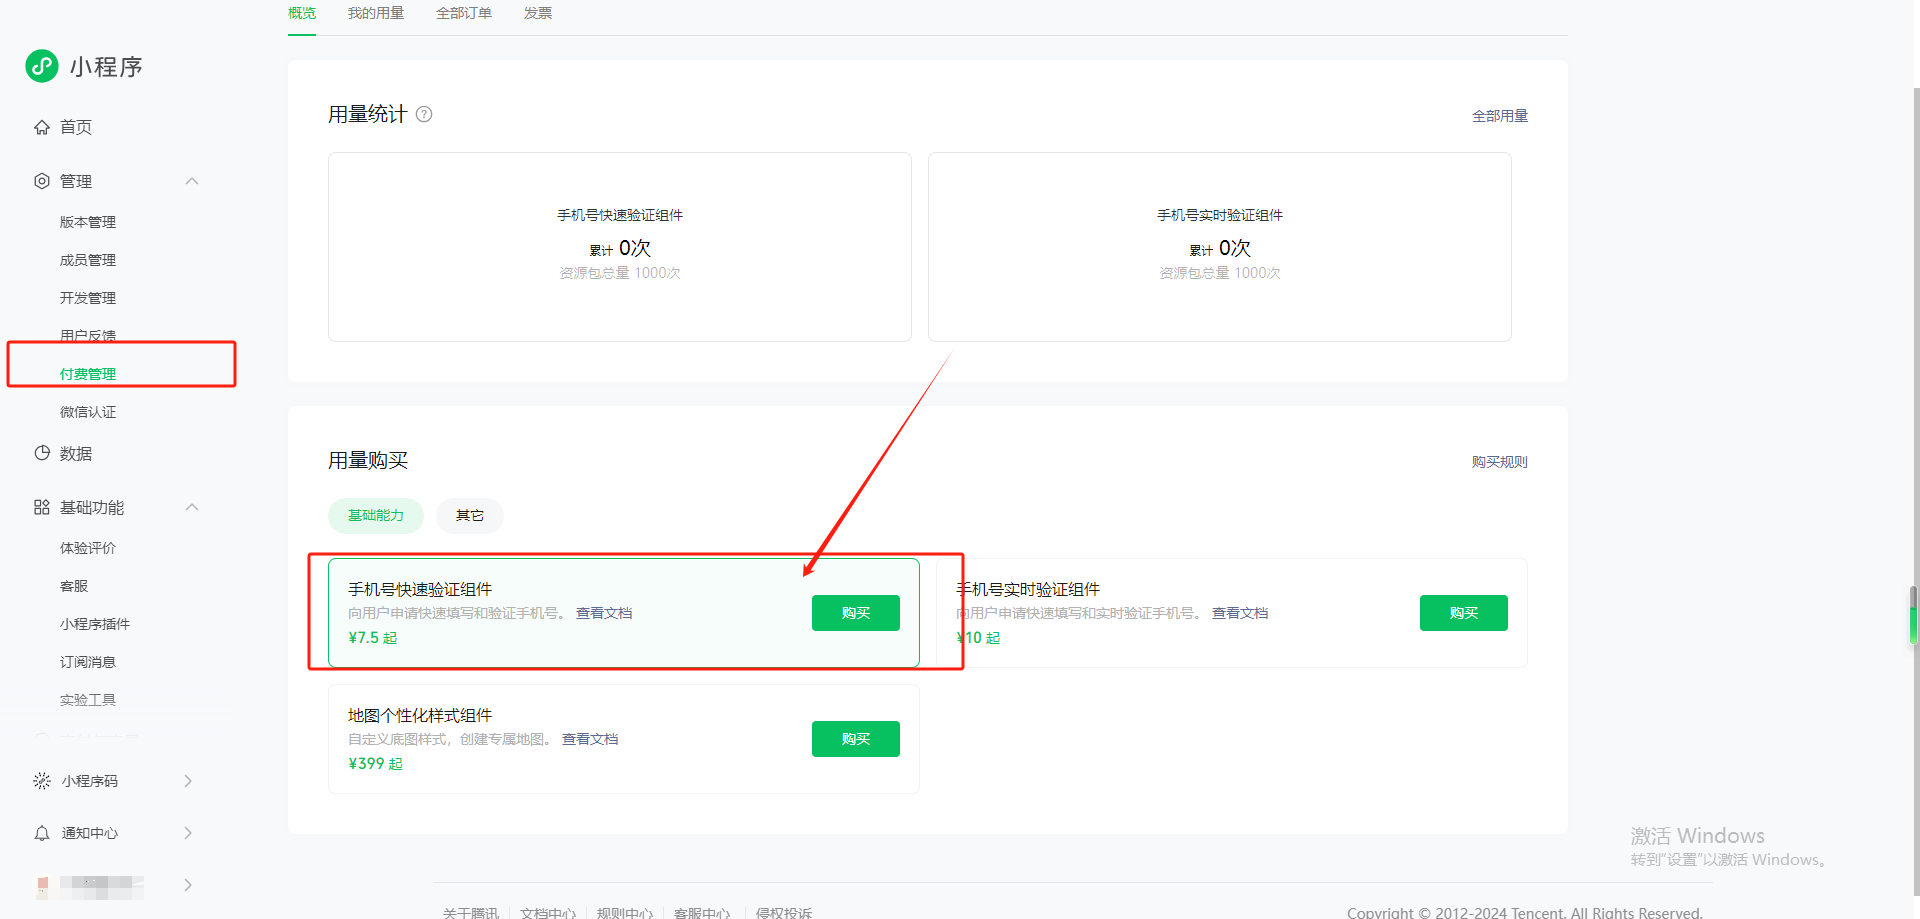Screen dimensions: 1920x919
Task: Open 查看文档 for 手机号快速验证组件
Action: pyautogui.click(x=604, y=613)
